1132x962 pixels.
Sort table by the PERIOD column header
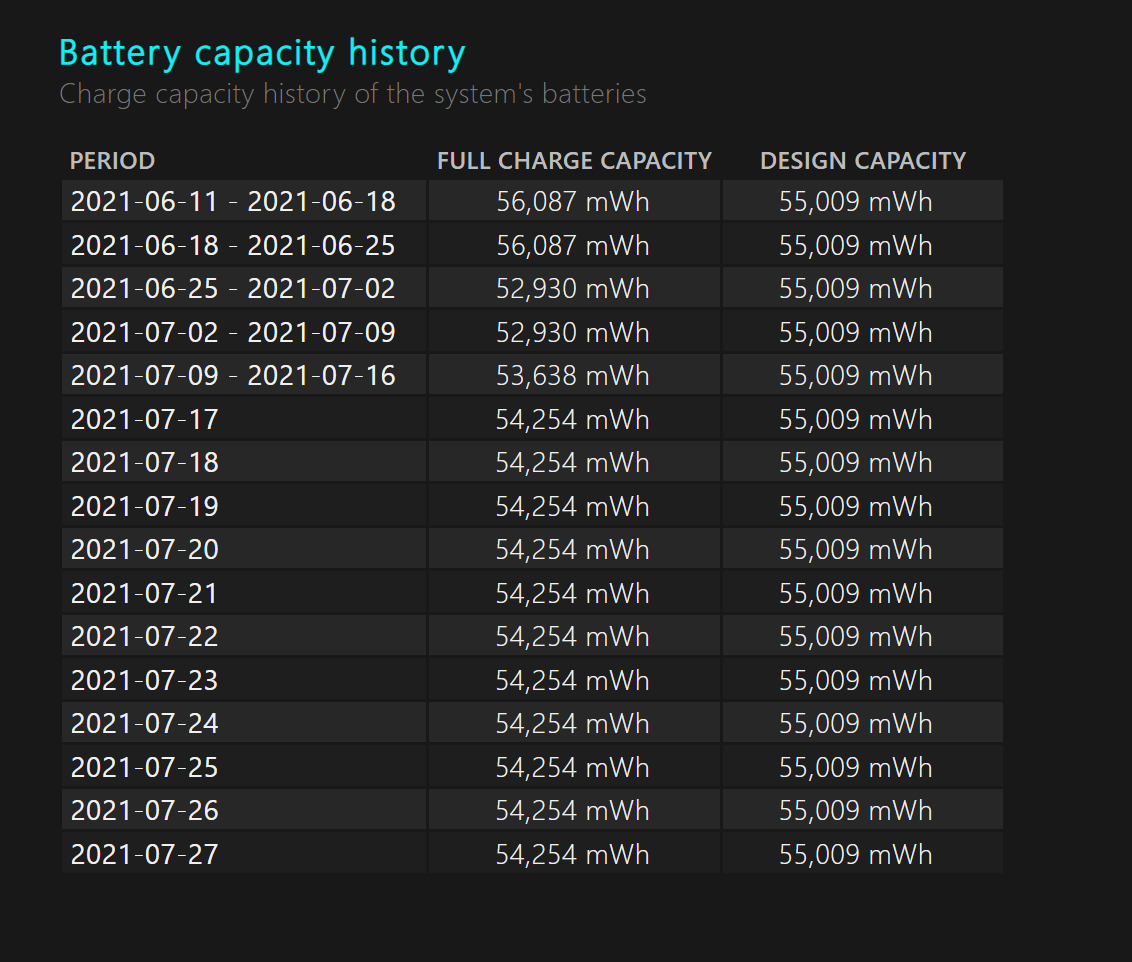click(x=112, y=160)
